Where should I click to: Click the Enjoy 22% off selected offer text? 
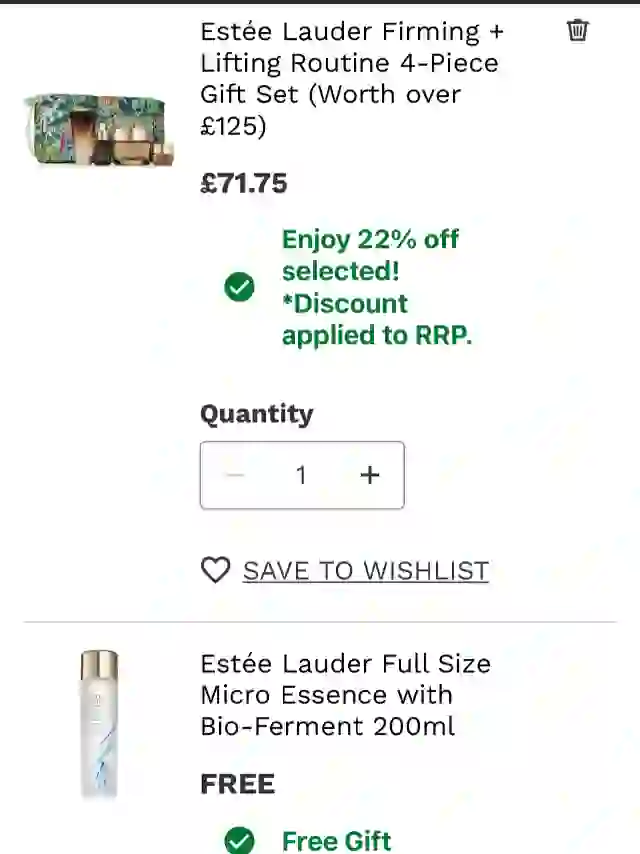pyautogui.click(x=370, y=255)
